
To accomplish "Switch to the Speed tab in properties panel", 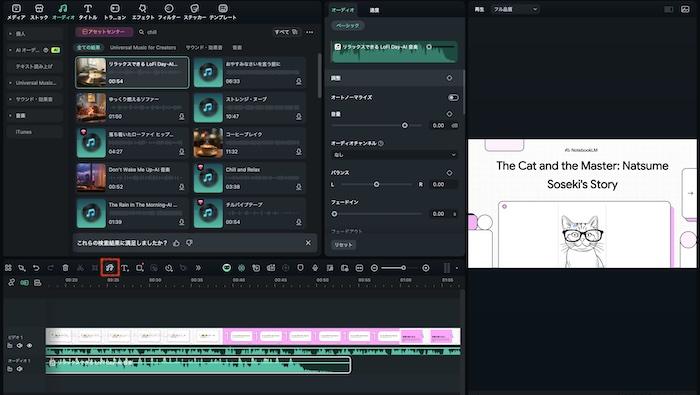I will (x=374, y=10).
